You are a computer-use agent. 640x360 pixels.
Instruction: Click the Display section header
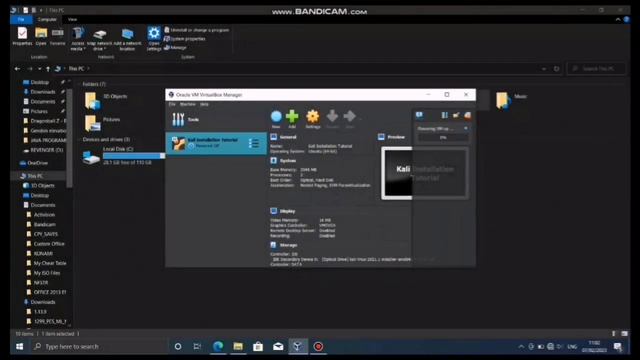287,211
